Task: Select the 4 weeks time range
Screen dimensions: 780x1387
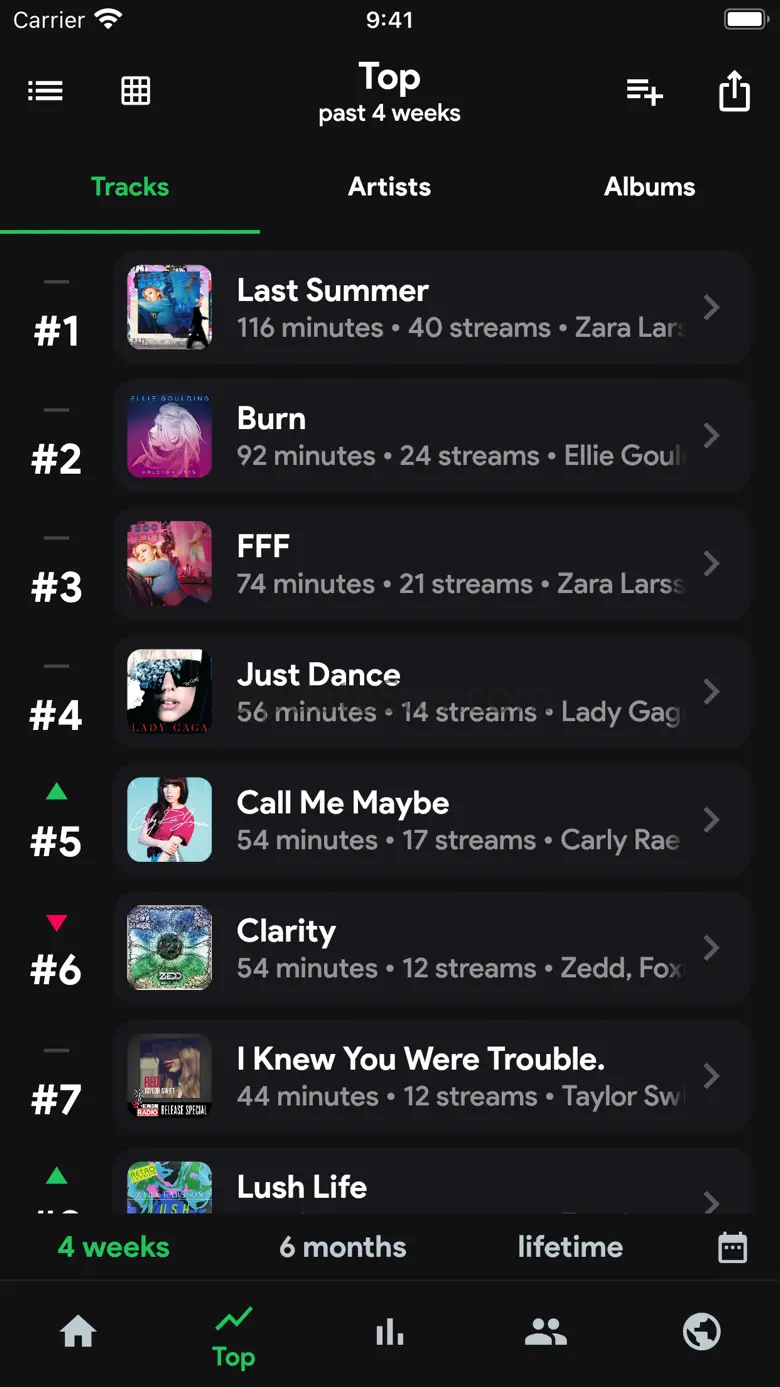Action: click(x=114, y=1247)
